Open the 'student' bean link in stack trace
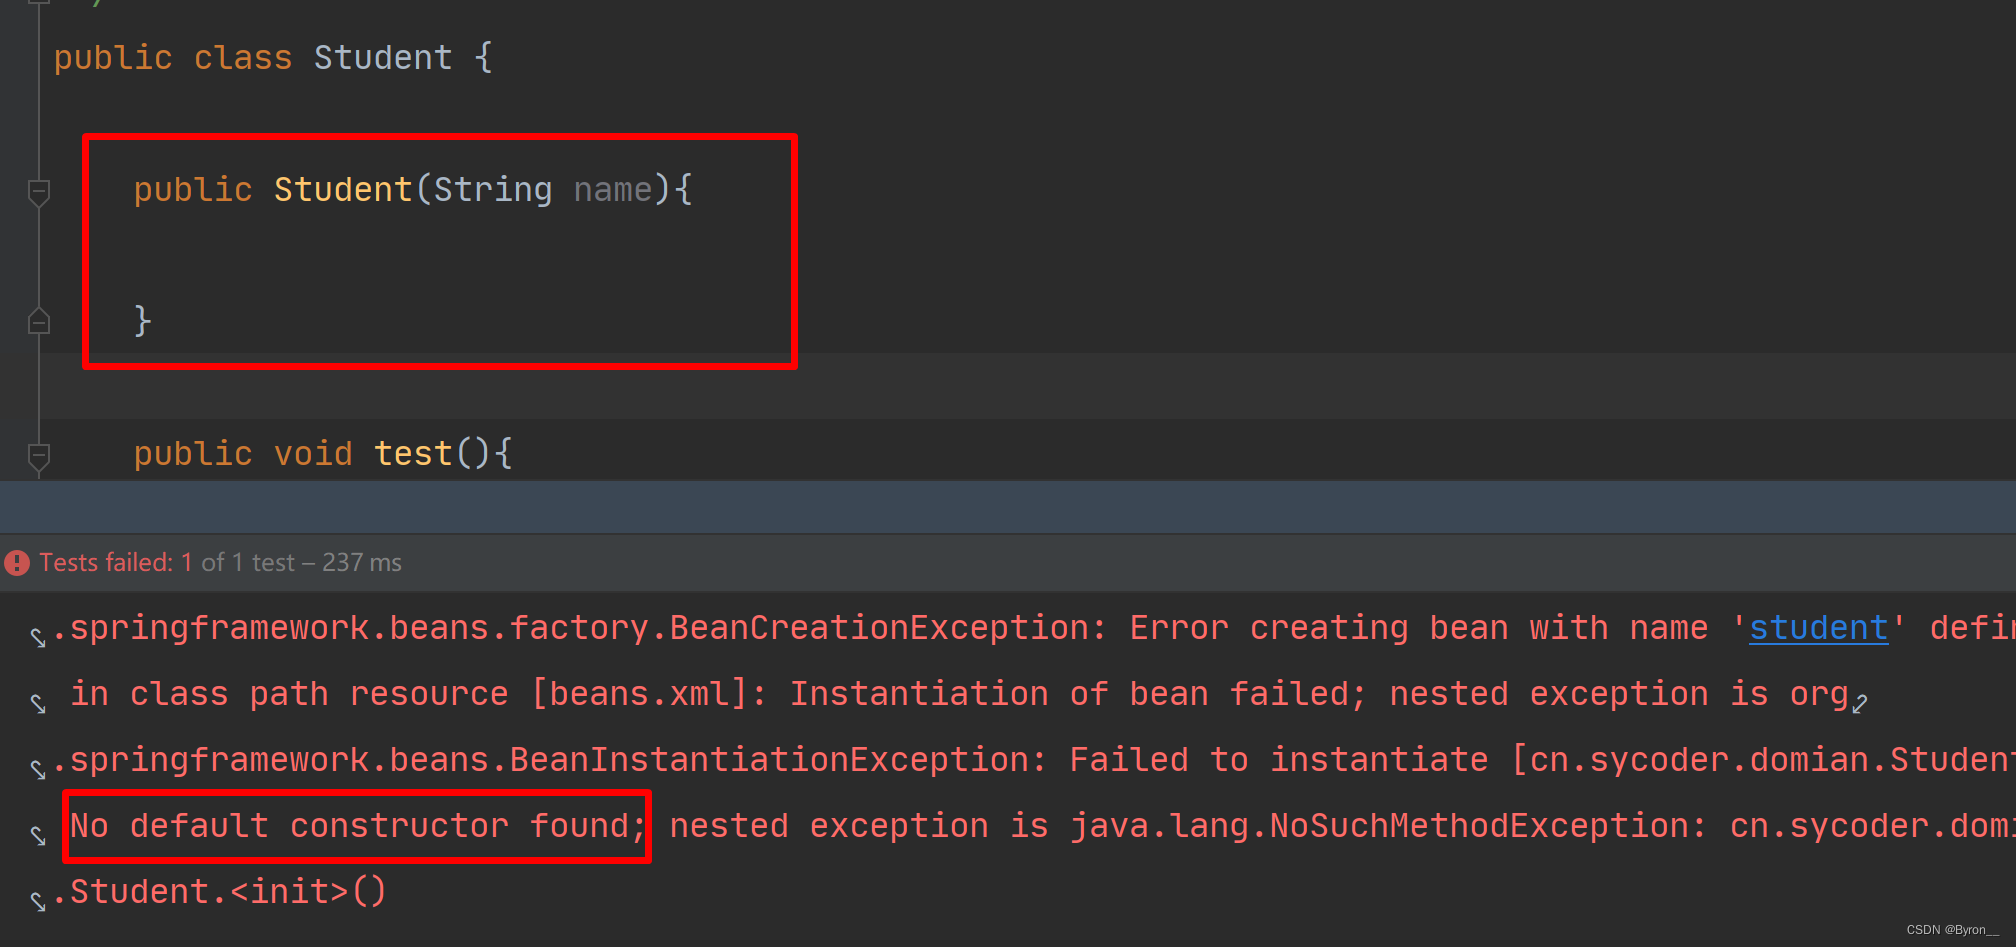The width and height of the screenshot is (2016, 947). click(1818, 628)
